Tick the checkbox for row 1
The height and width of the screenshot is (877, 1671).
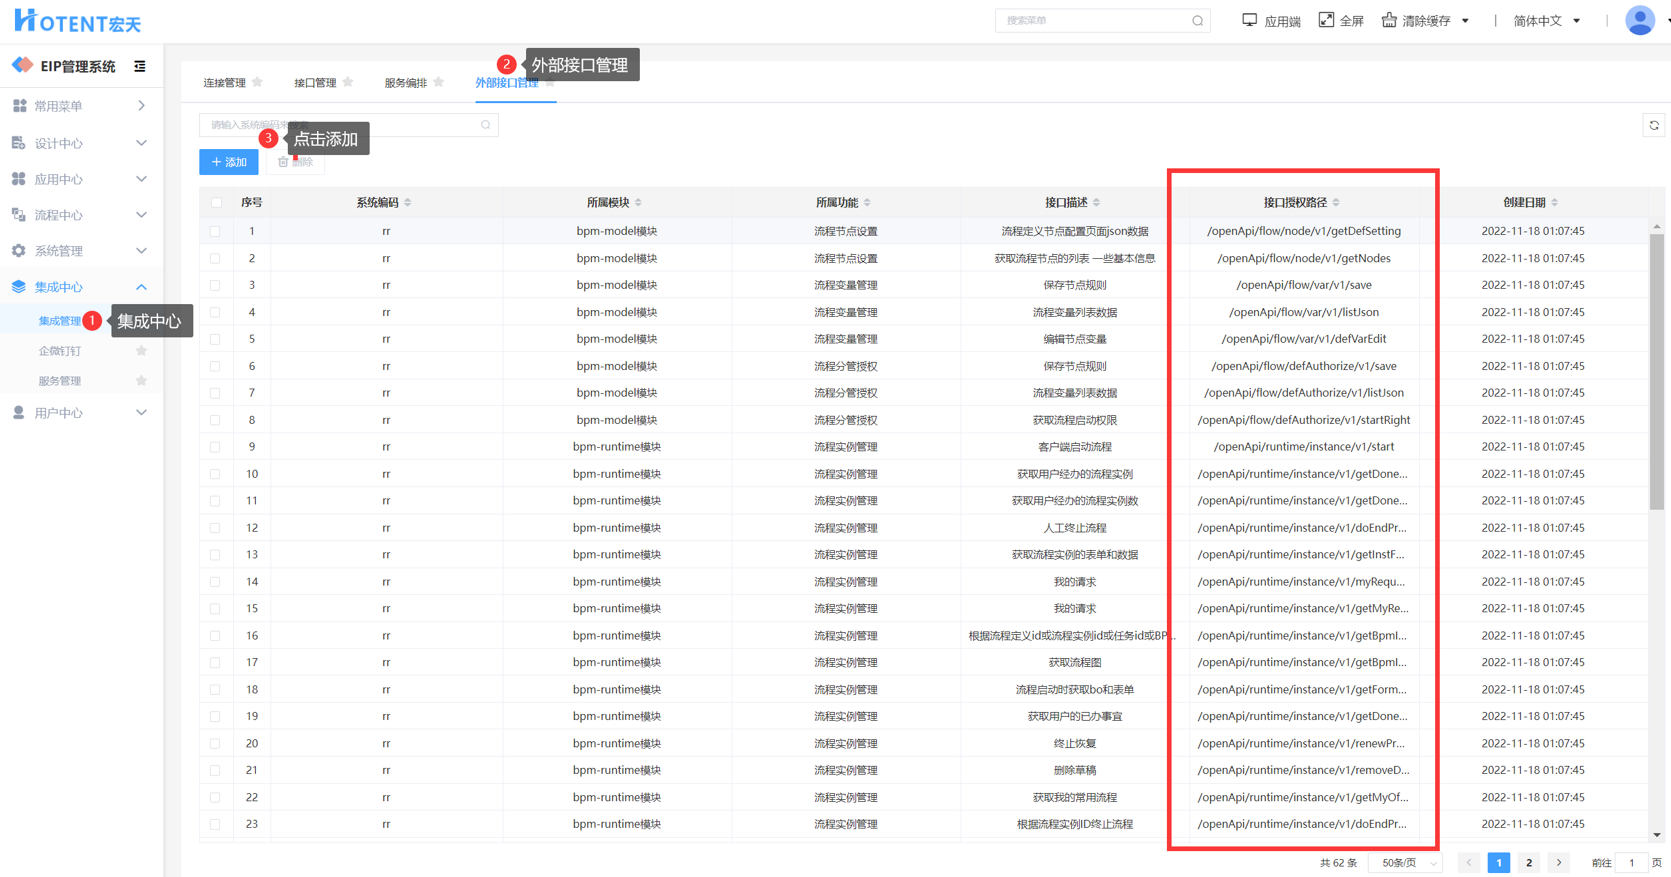point(216,231)
